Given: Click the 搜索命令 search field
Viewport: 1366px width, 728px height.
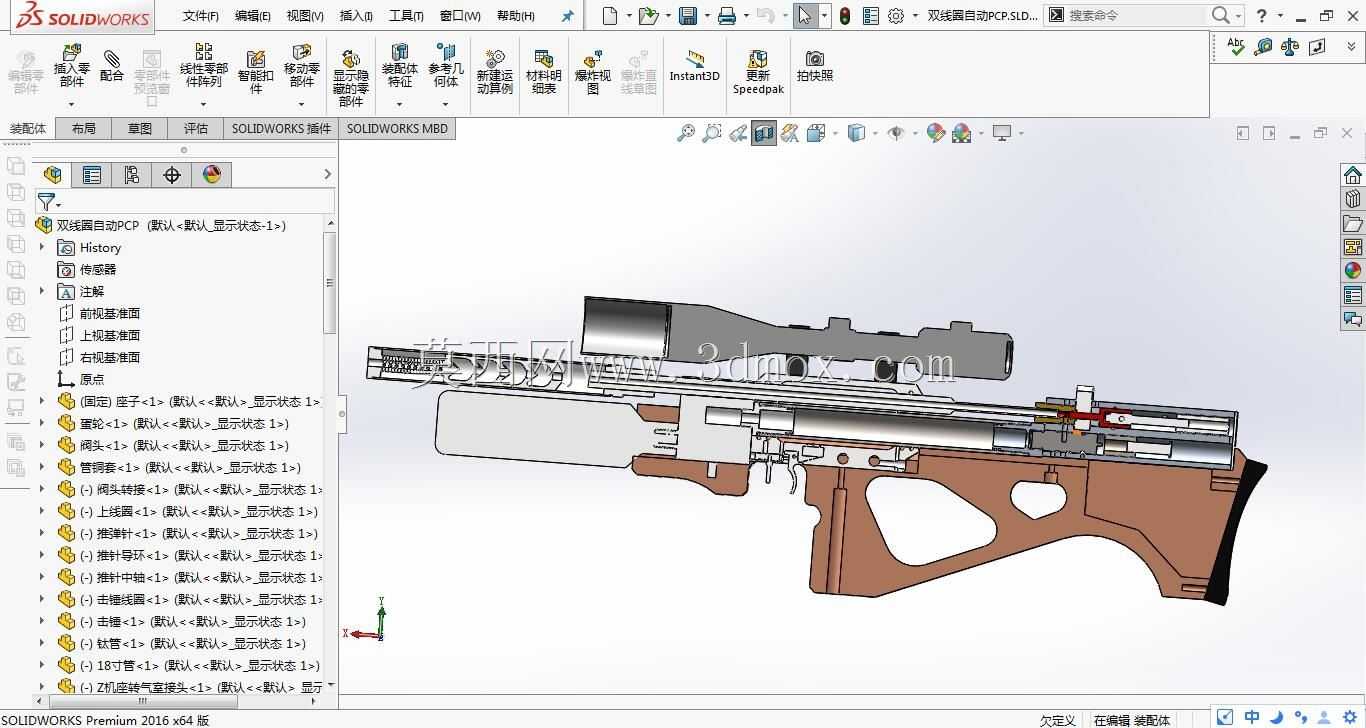Looking at the screenshot, I should 1135,16.
